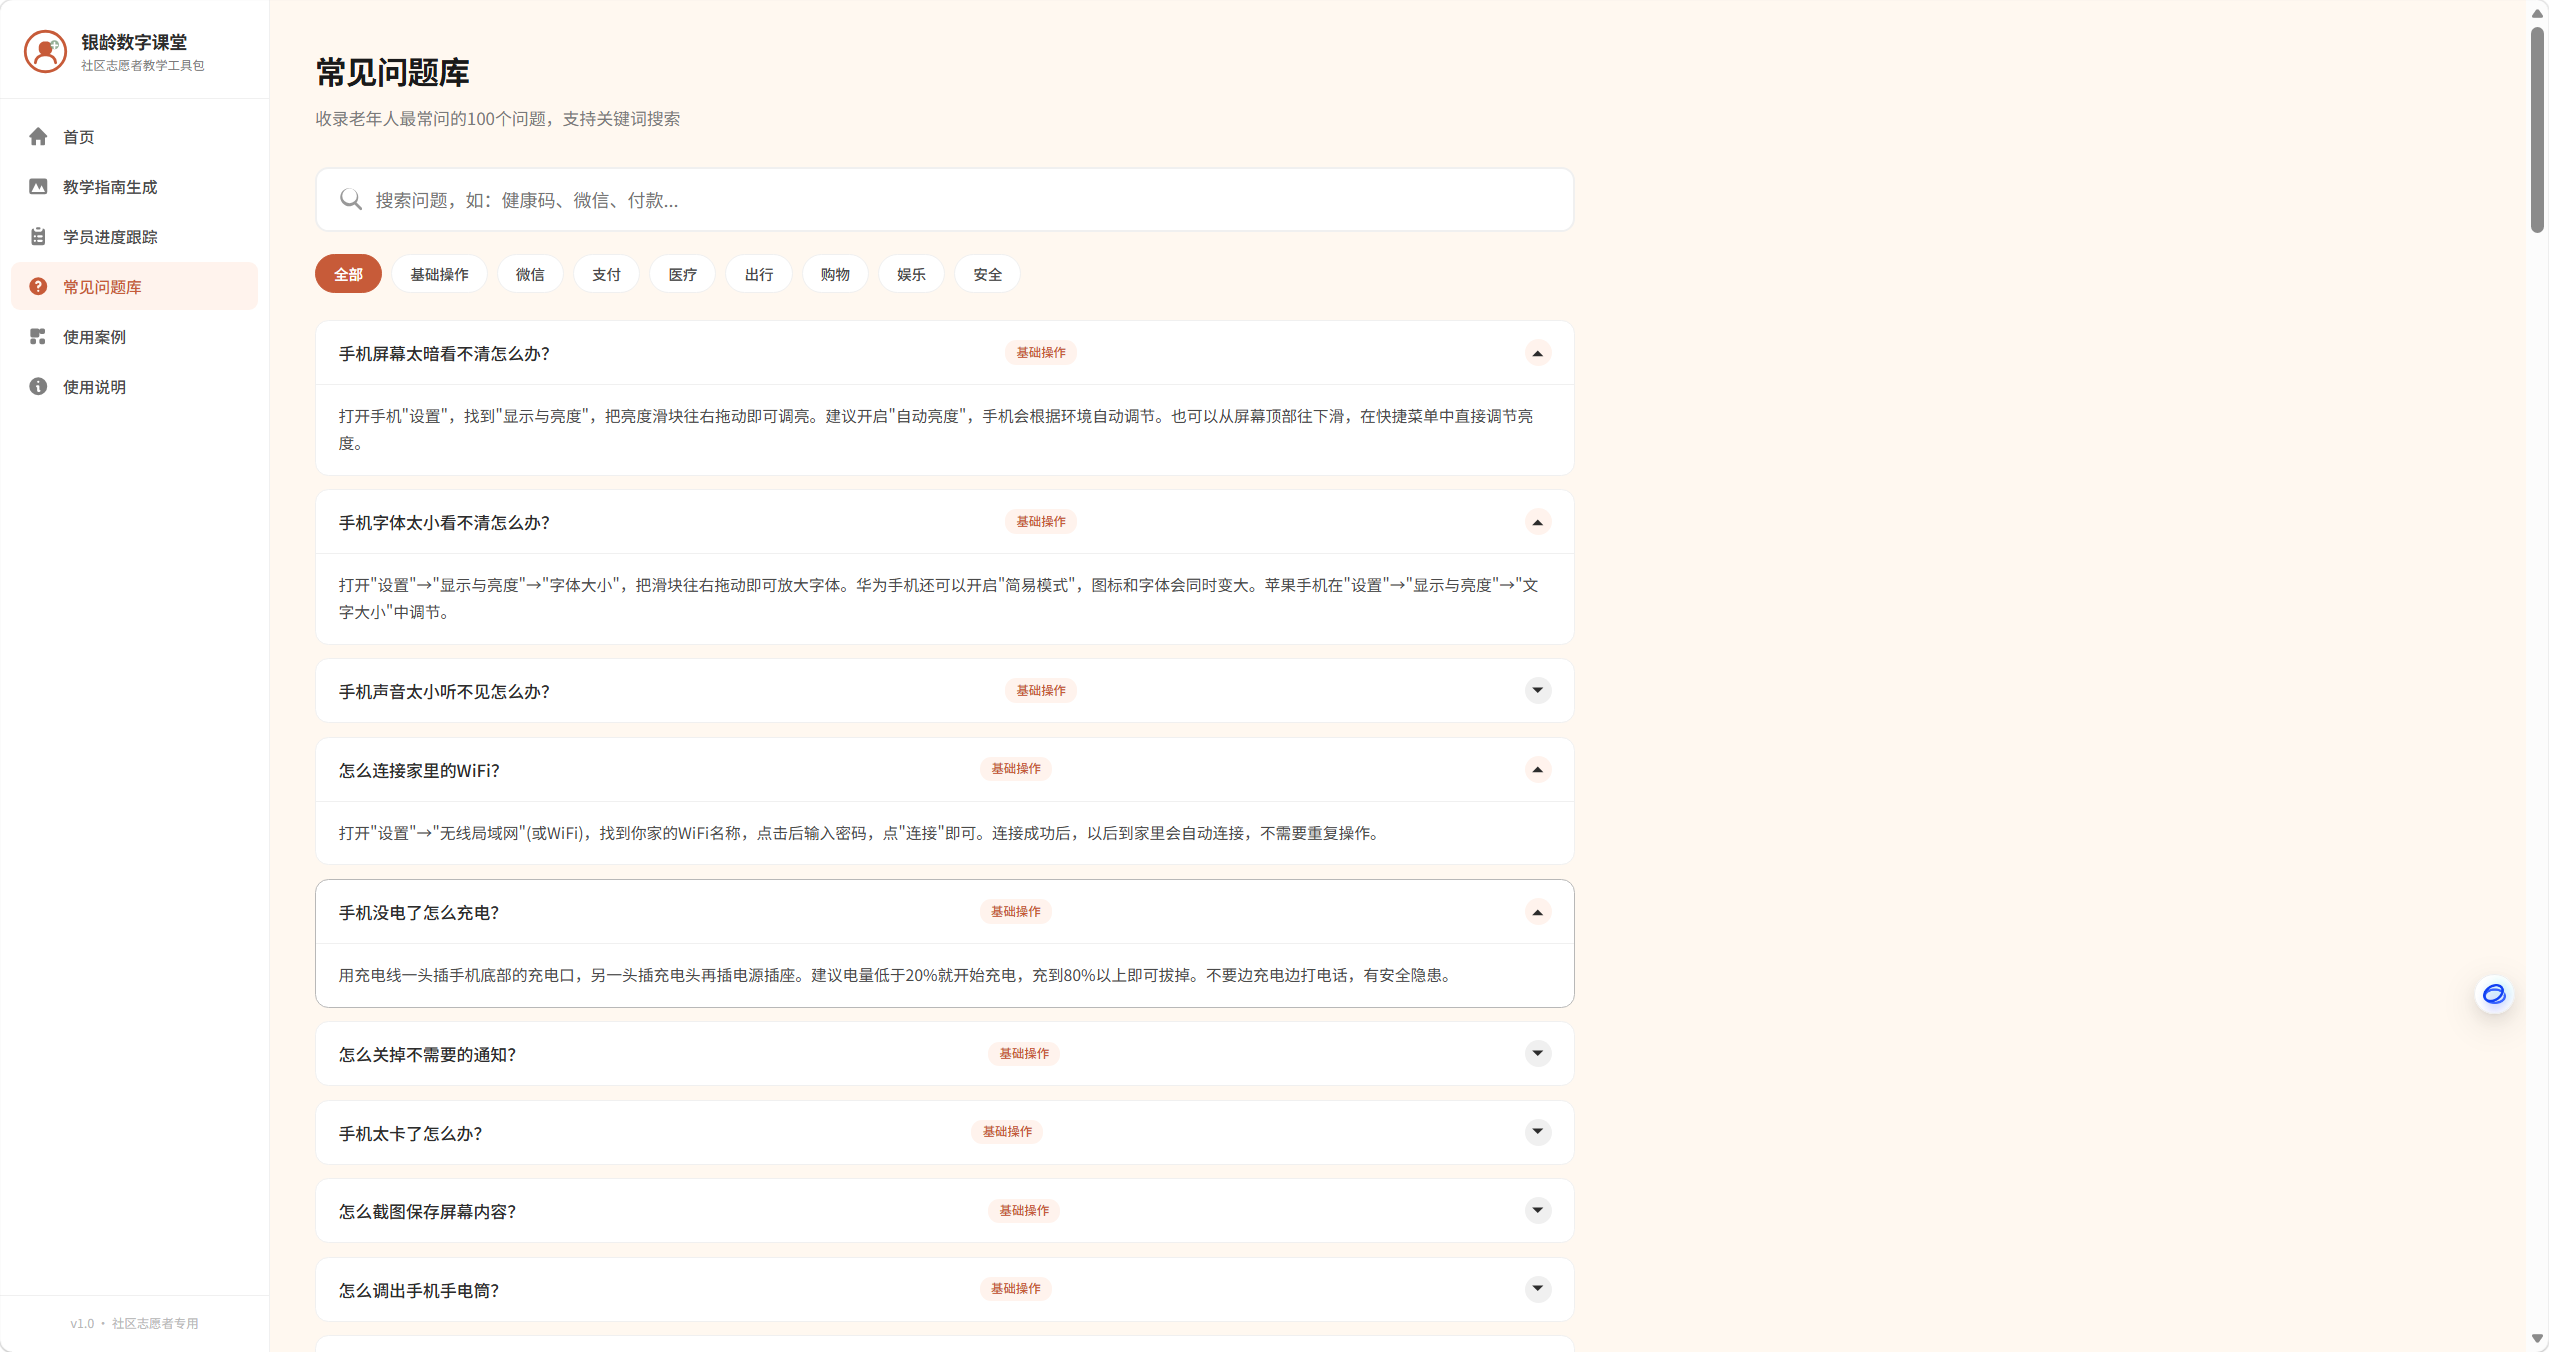
Task: Filter questions by 安全 category
Action: tap(987, 274)
